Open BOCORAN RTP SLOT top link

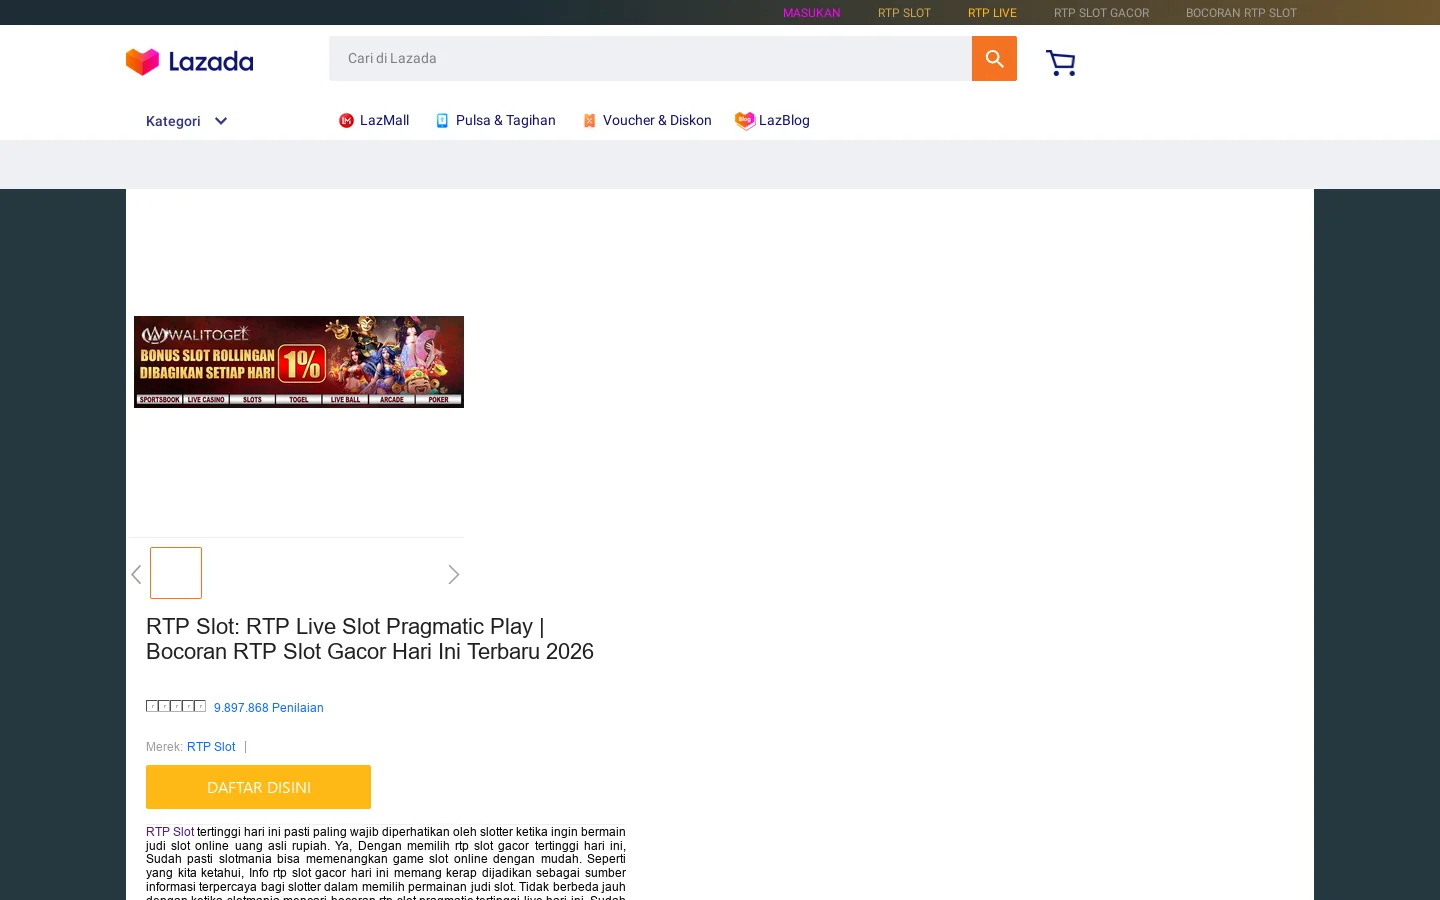1241,13
